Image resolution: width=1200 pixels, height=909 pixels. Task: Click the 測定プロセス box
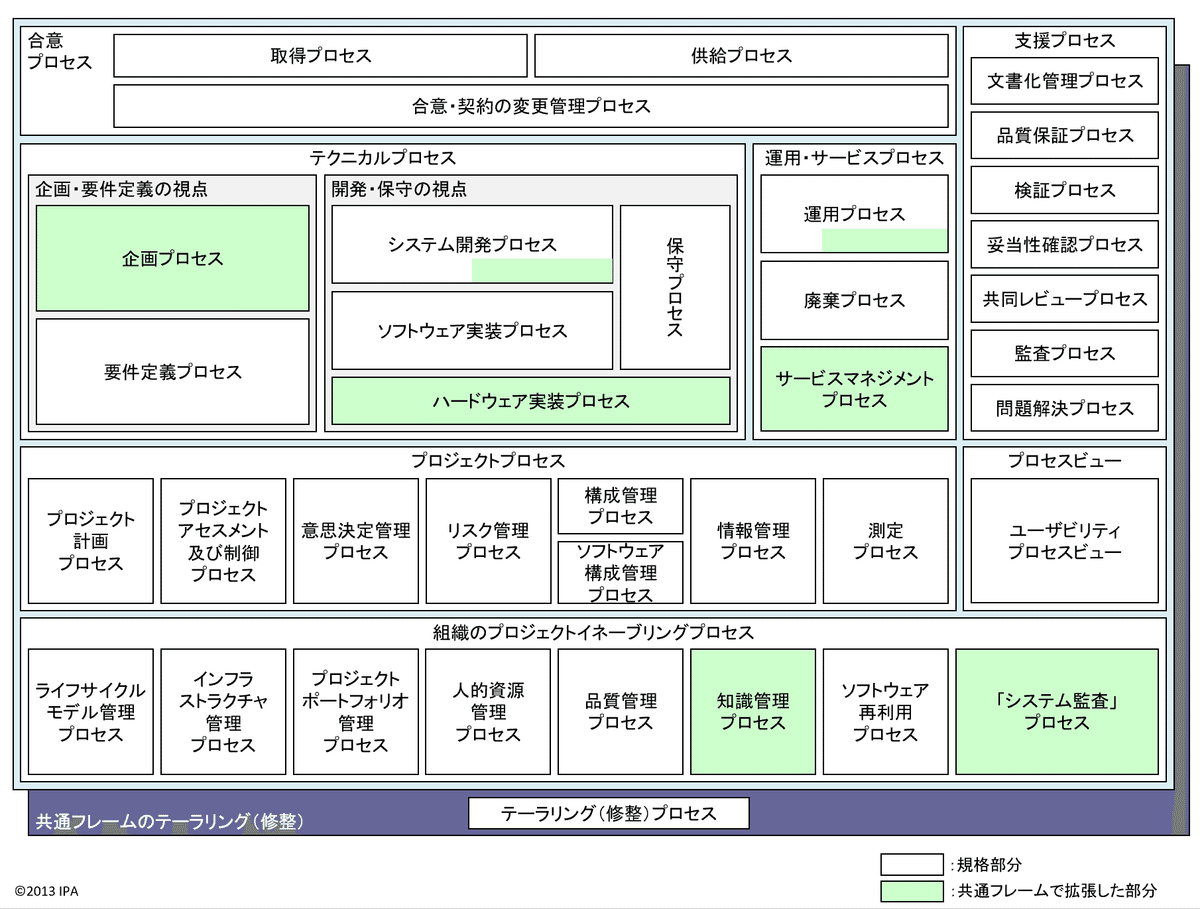coord(885,541)
